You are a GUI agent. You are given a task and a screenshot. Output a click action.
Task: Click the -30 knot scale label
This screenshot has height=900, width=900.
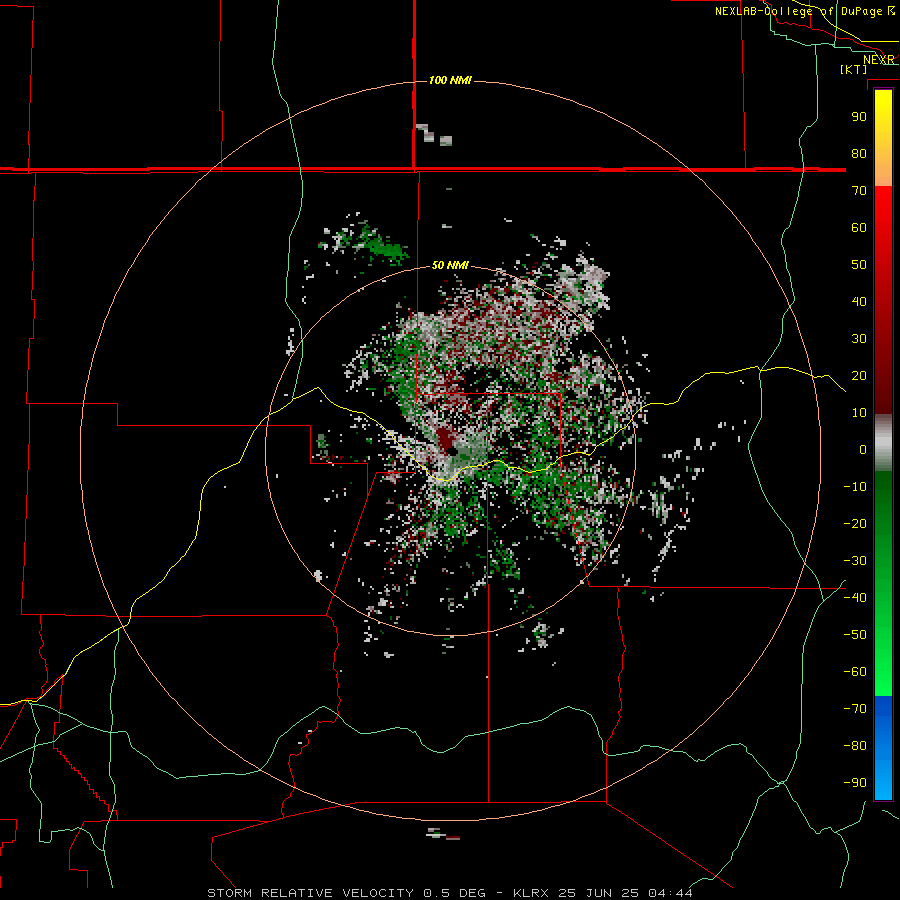point(855,561)
